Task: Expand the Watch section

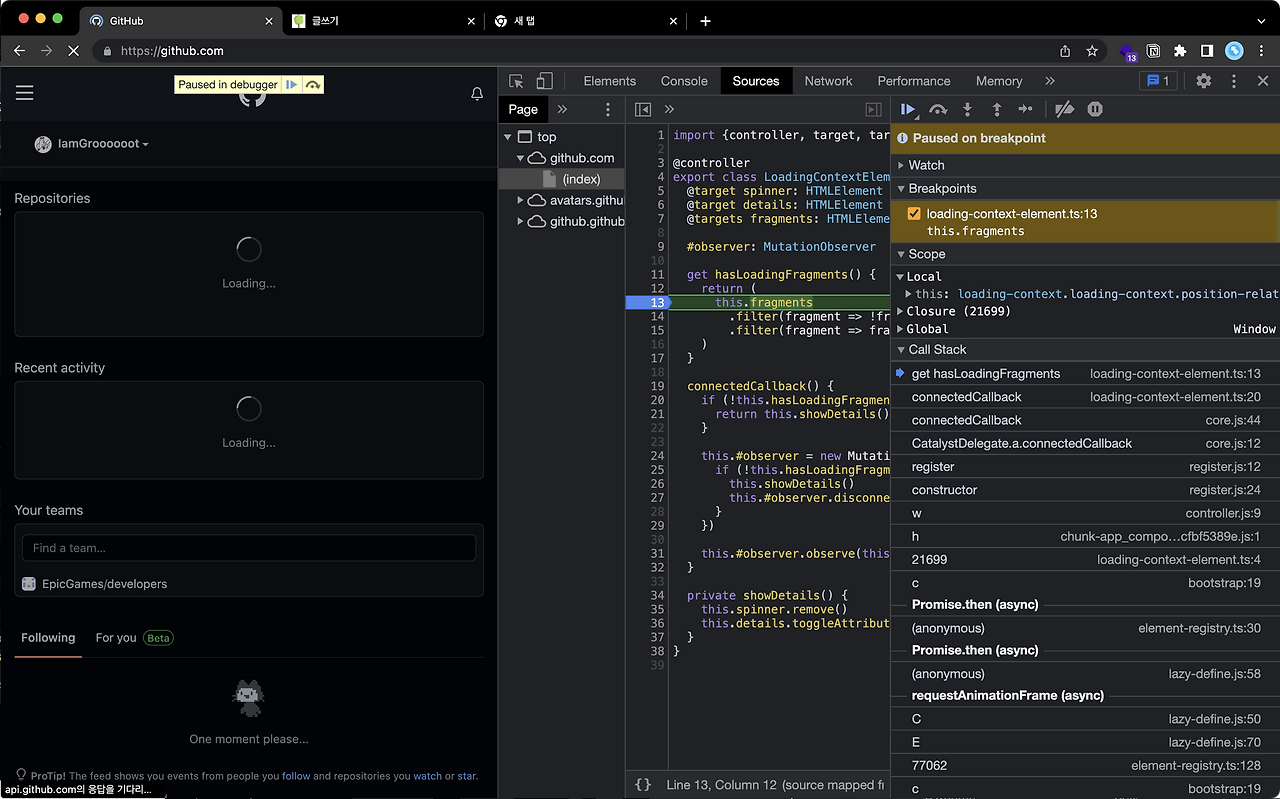Action: (925, 165)
